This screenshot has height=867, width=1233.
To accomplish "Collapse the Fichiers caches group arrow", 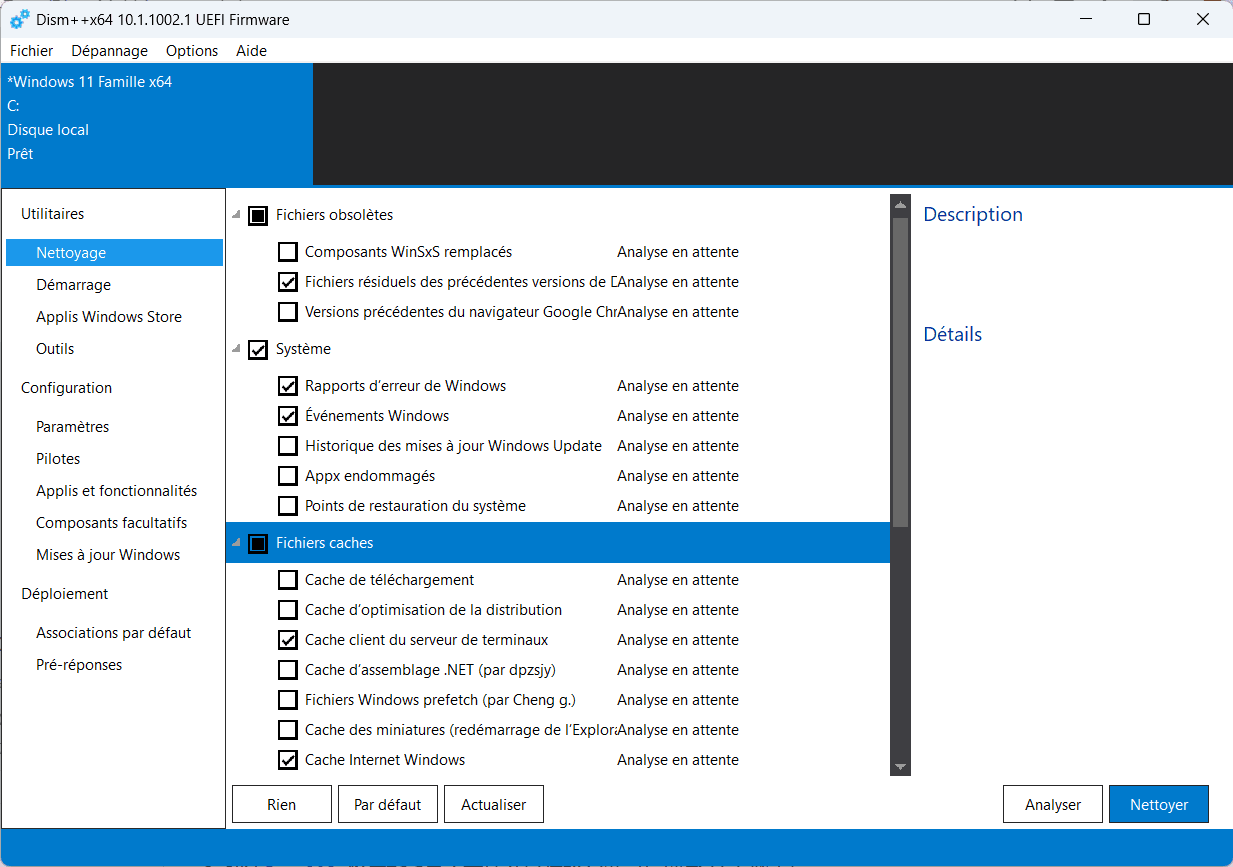I will pyautogui.click(x=237, y=543).
